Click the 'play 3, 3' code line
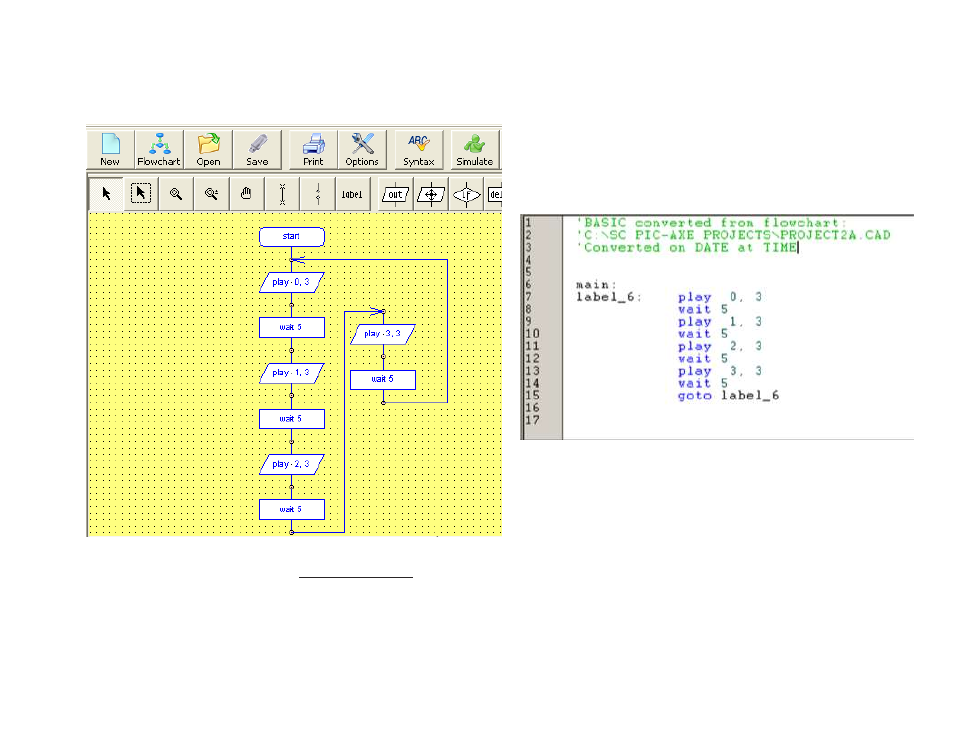The height and width of the screenshot is (737, 954). point(720,371)
